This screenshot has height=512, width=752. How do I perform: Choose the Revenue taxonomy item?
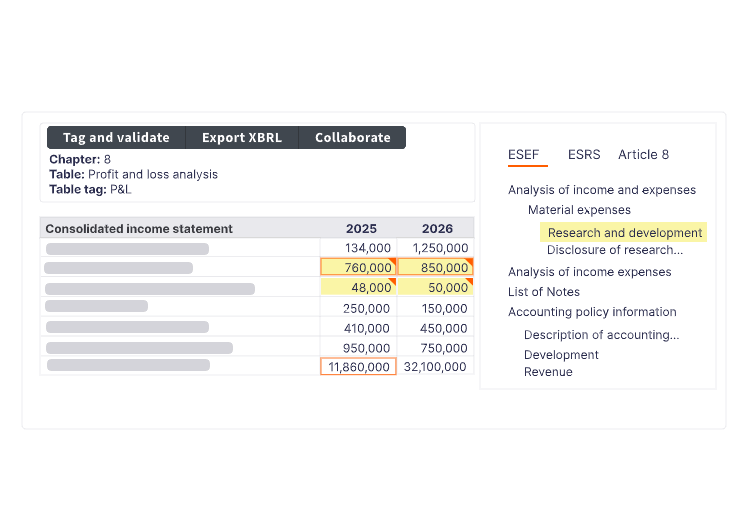point(548,372)
